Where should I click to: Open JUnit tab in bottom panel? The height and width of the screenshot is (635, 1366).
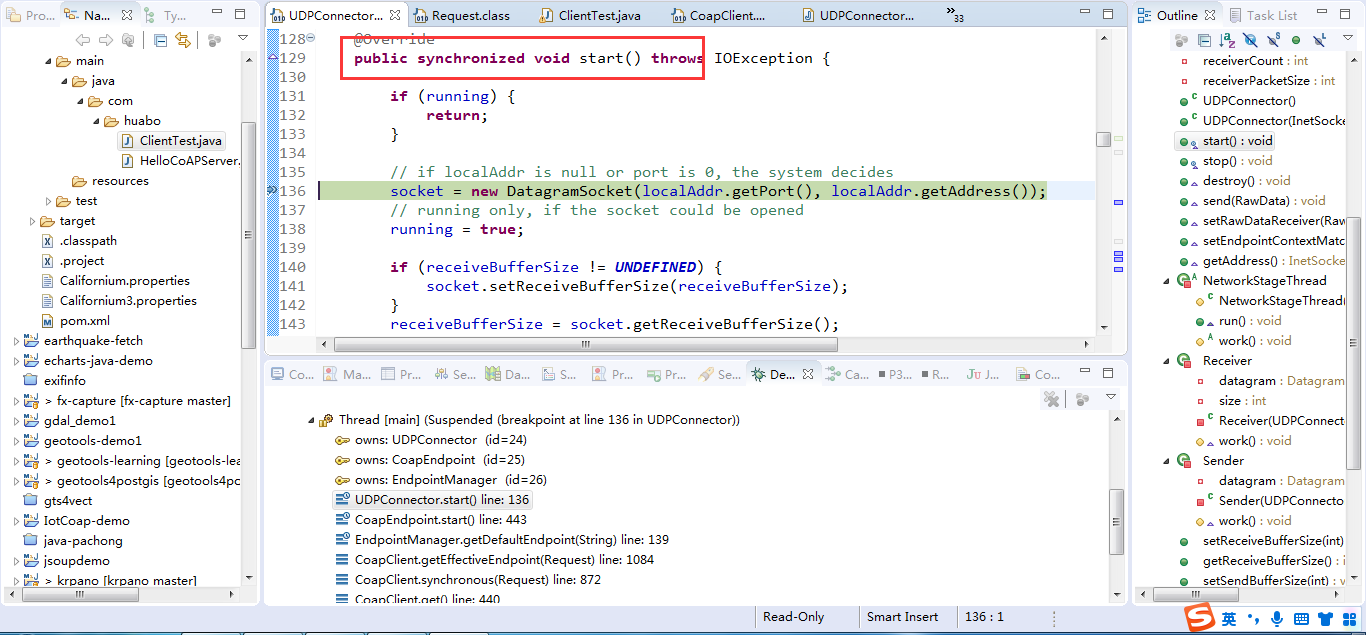[x=983, y=374]
